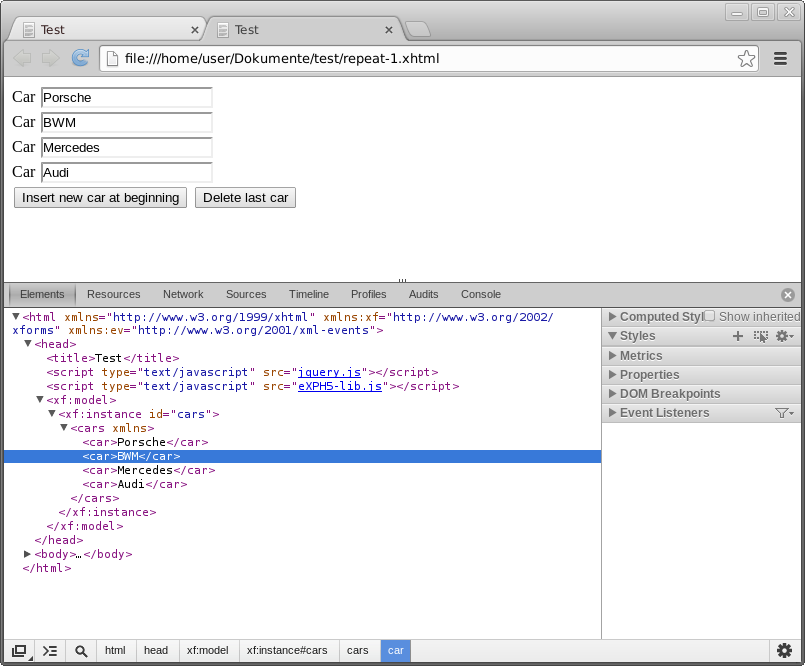This screenshot has width=805, height=666.
Task: Open the Audits tab
Action: tap(424, 294)
